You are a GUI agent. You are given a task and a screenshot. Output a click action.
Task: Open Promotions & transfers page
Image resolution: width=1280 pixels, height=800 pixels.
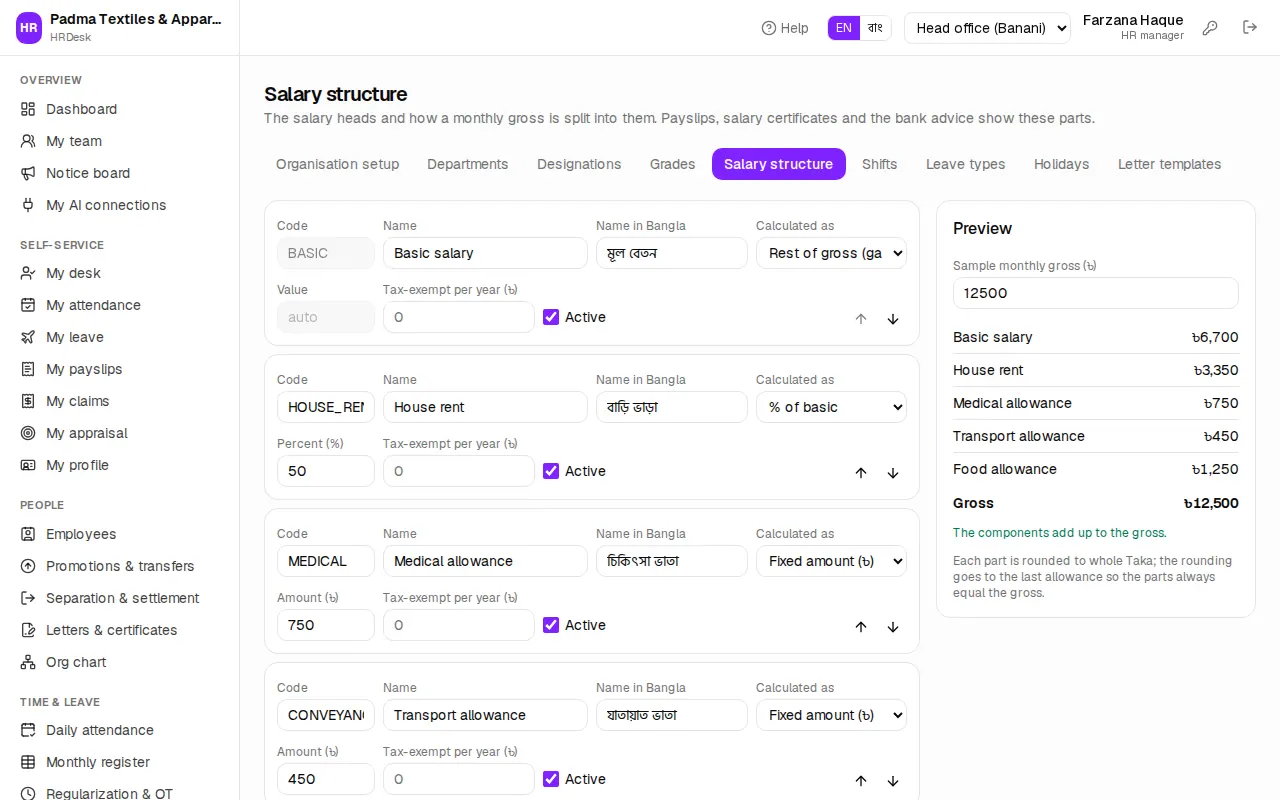click(x=120, y=566)
